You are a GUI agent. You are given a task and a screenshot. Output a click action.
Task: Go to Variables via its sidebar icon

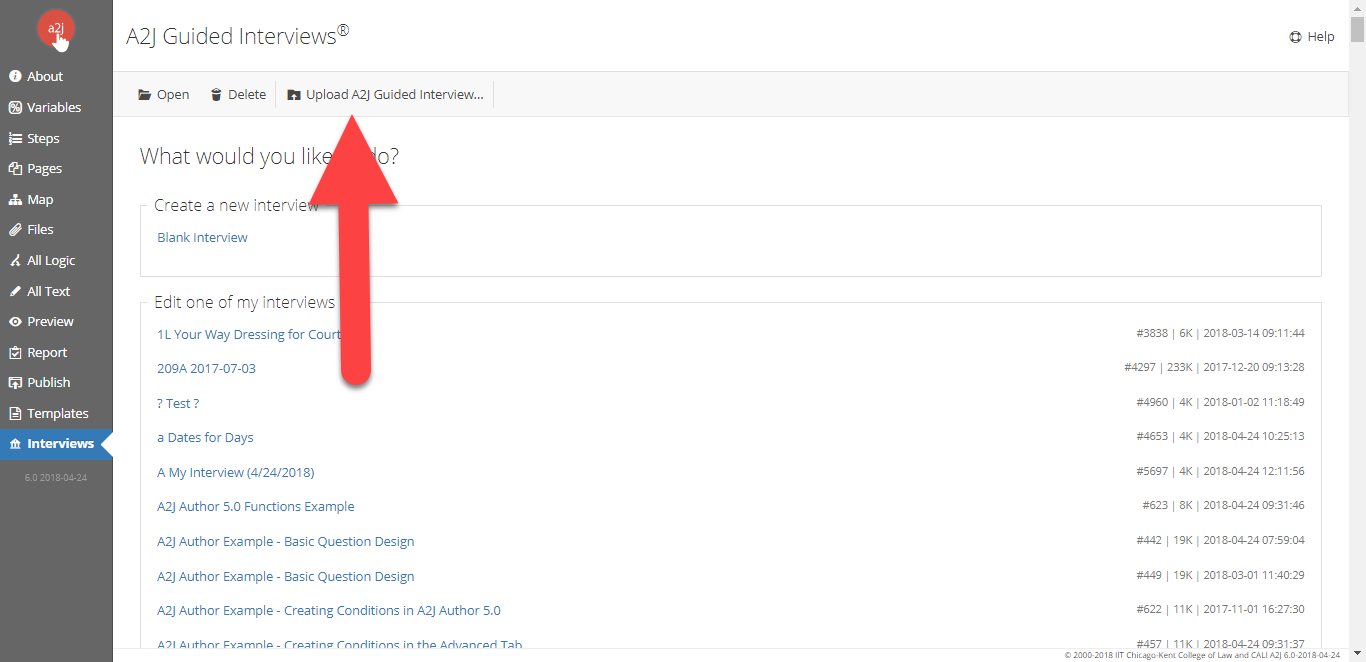pos(15,107)
